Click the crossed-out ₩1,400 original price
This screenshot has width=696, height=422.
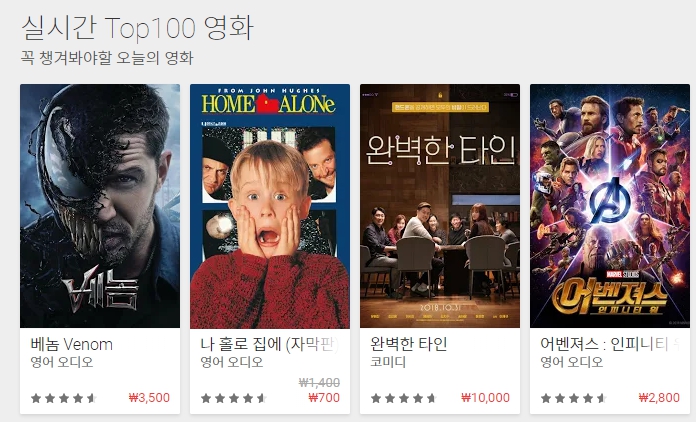(x=320, y=382)
